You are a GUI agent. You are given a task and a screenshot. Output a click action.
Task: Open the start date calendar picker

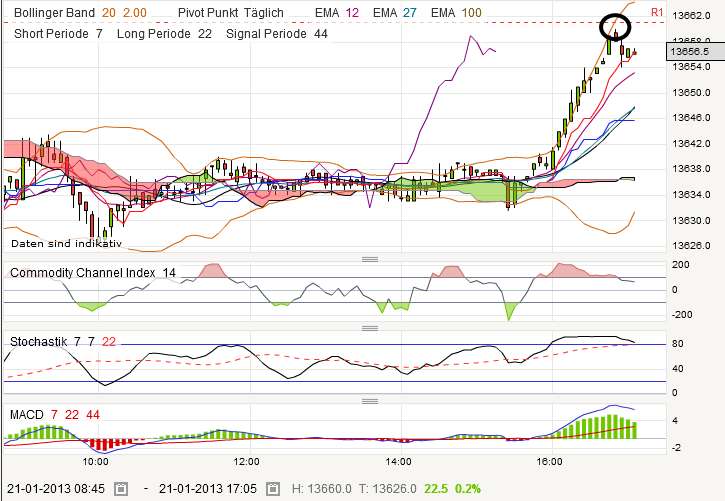click(121, 489)
